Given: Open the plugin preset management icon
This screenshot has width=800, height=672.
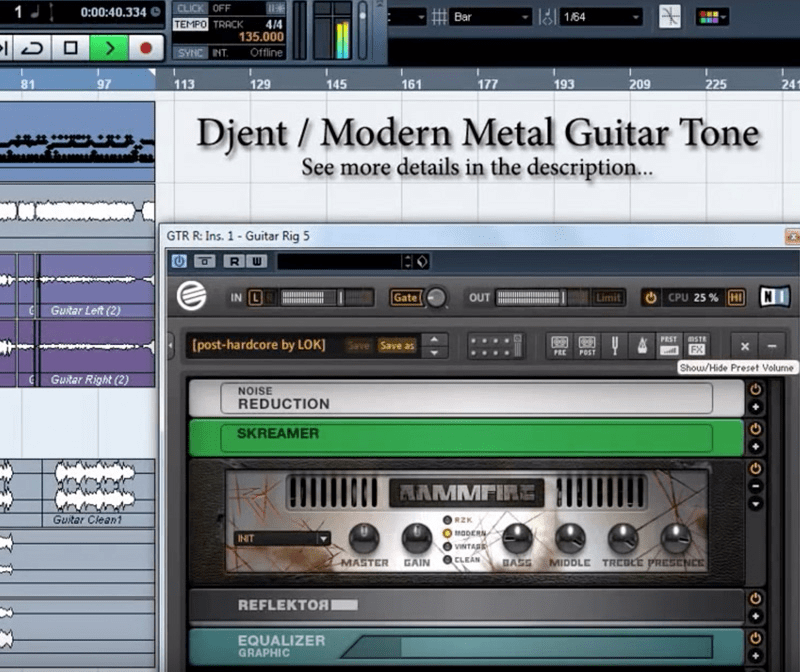Looking at the screenshot, I should click(422, 262).
